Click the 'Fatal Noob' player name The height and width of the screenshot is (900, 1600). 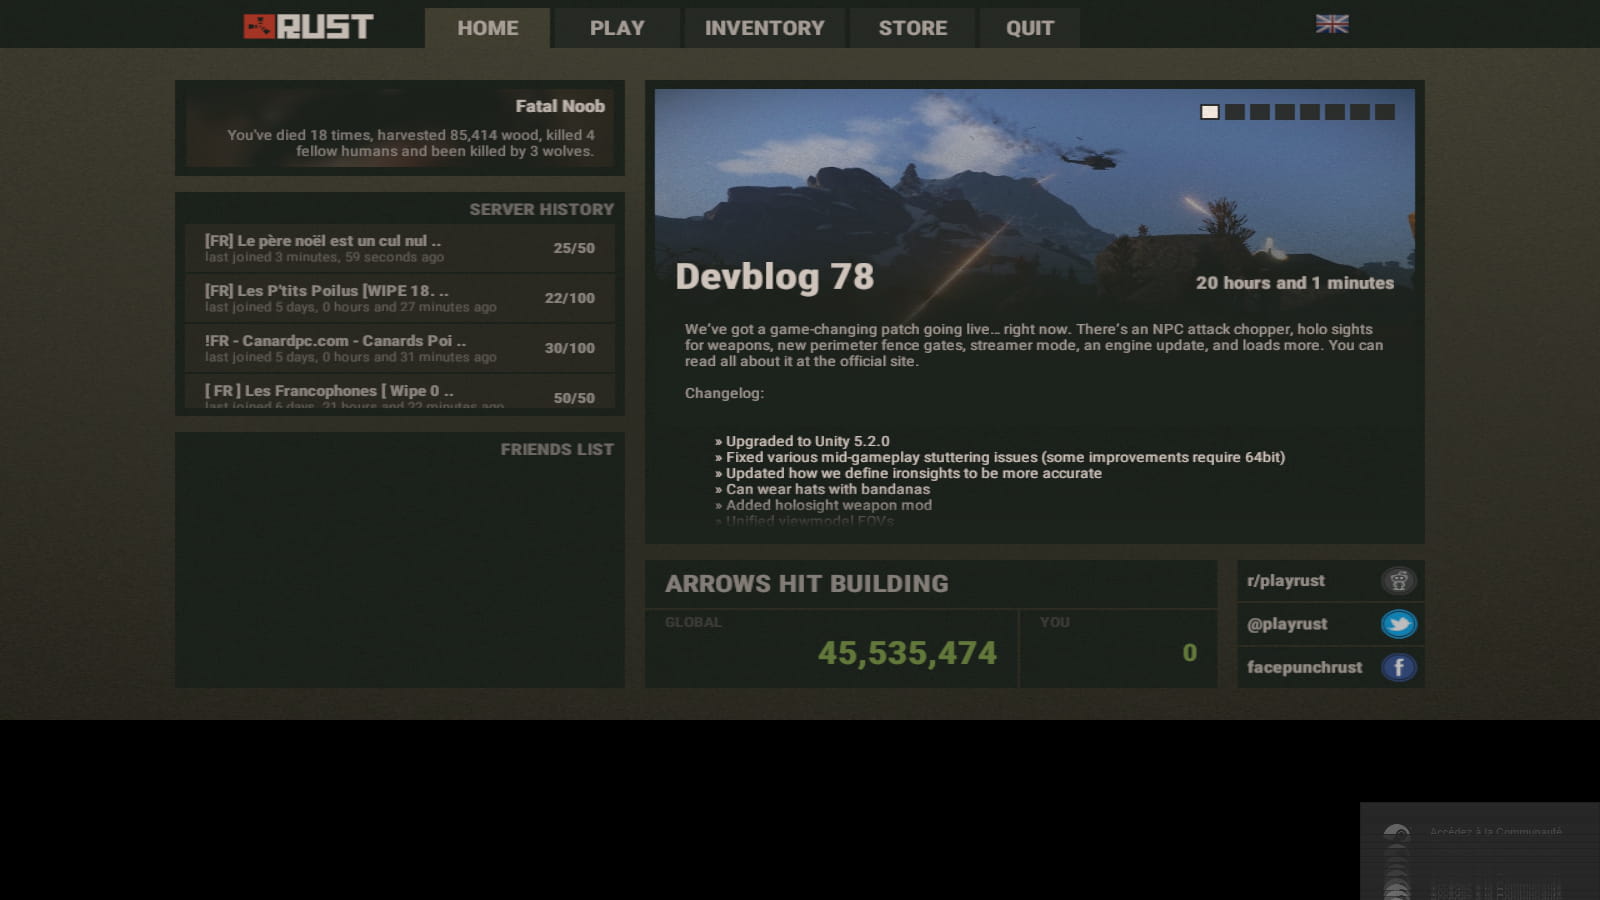[x=560, y=106]
